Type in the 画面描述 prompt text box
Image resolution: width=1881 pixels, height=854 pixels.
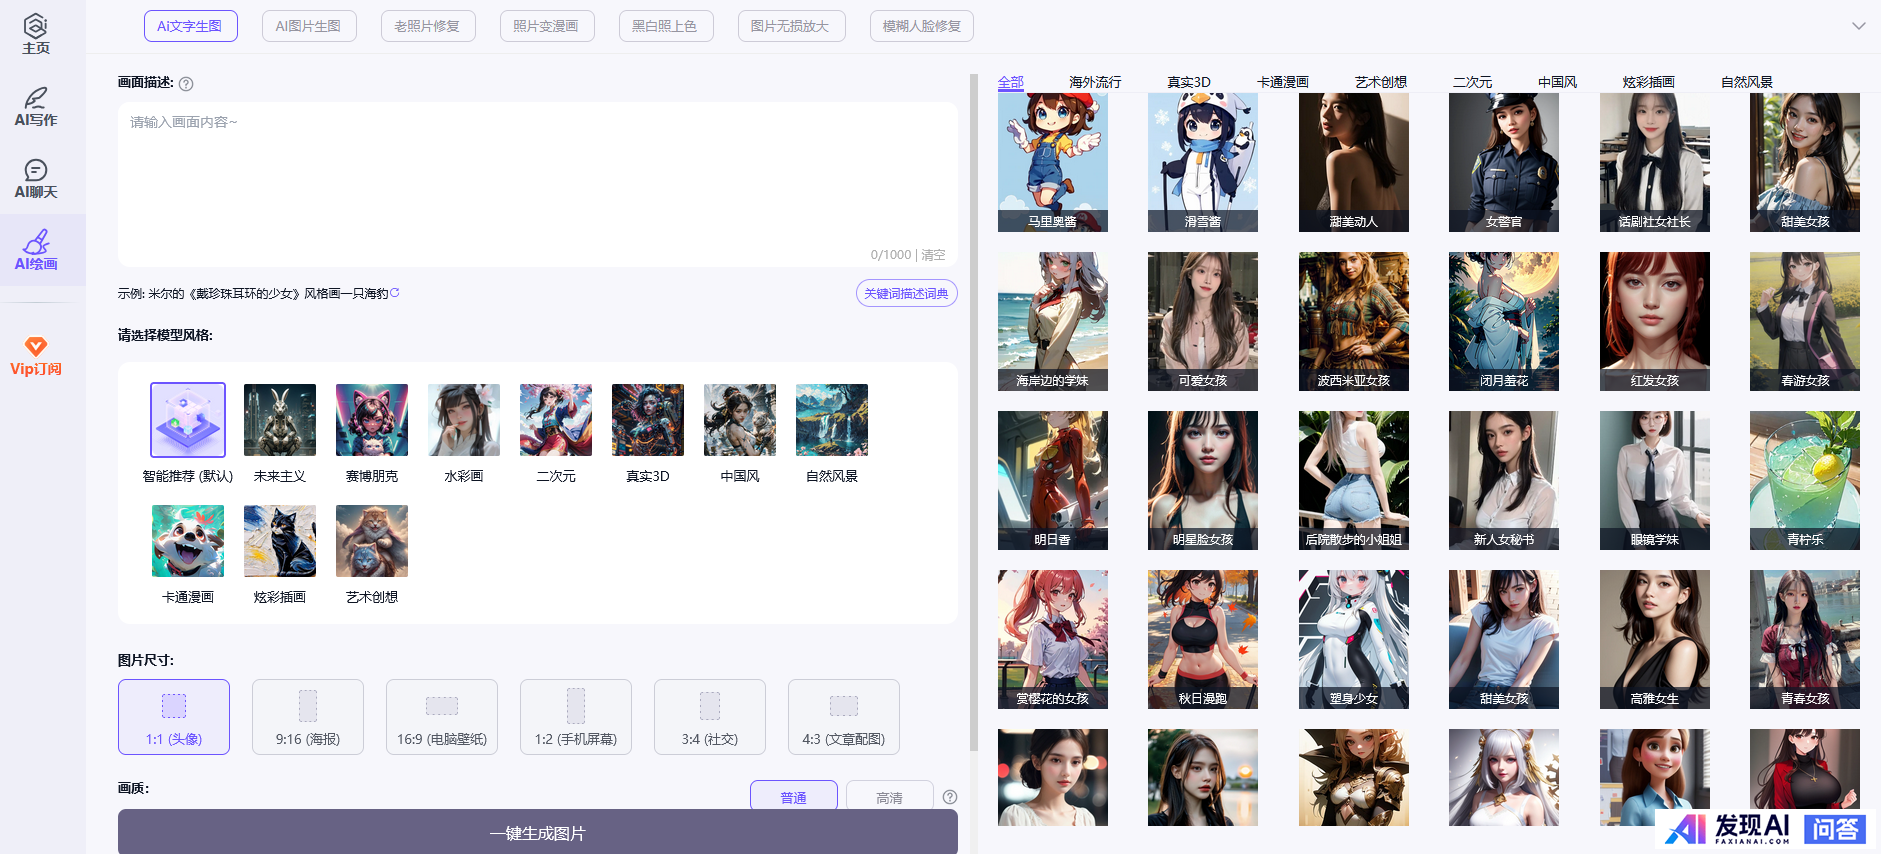click(x=538, y=180)
